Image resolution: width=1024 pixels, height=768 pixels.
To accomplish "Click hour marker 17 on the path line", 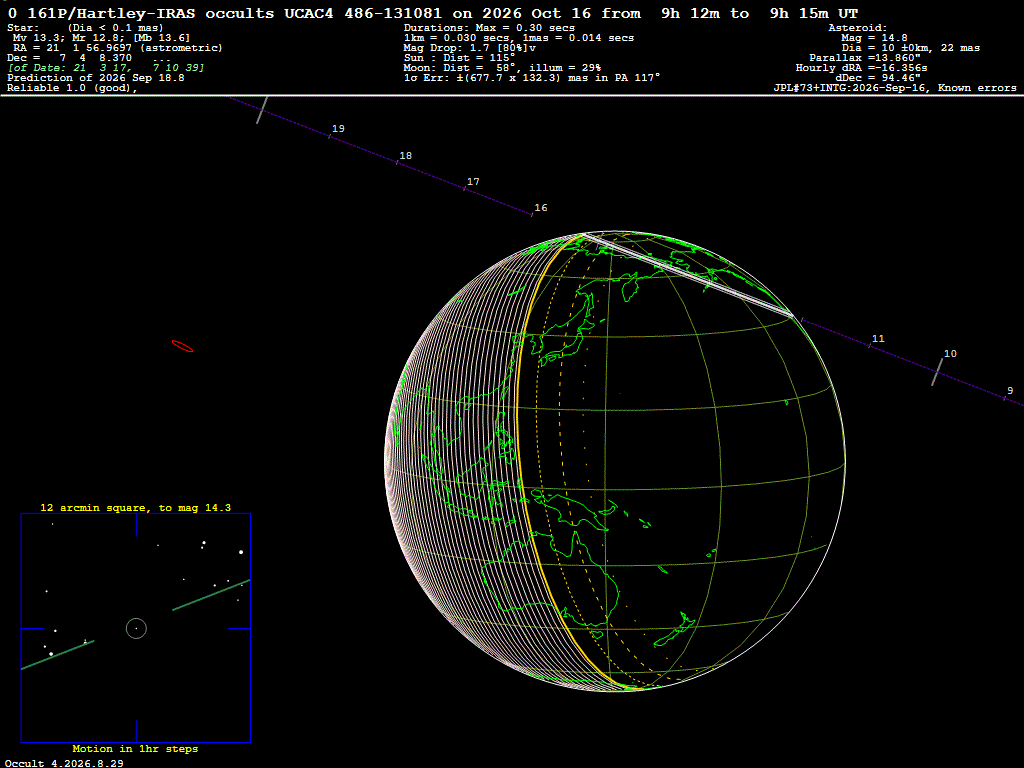I will [x=473, y=182].
